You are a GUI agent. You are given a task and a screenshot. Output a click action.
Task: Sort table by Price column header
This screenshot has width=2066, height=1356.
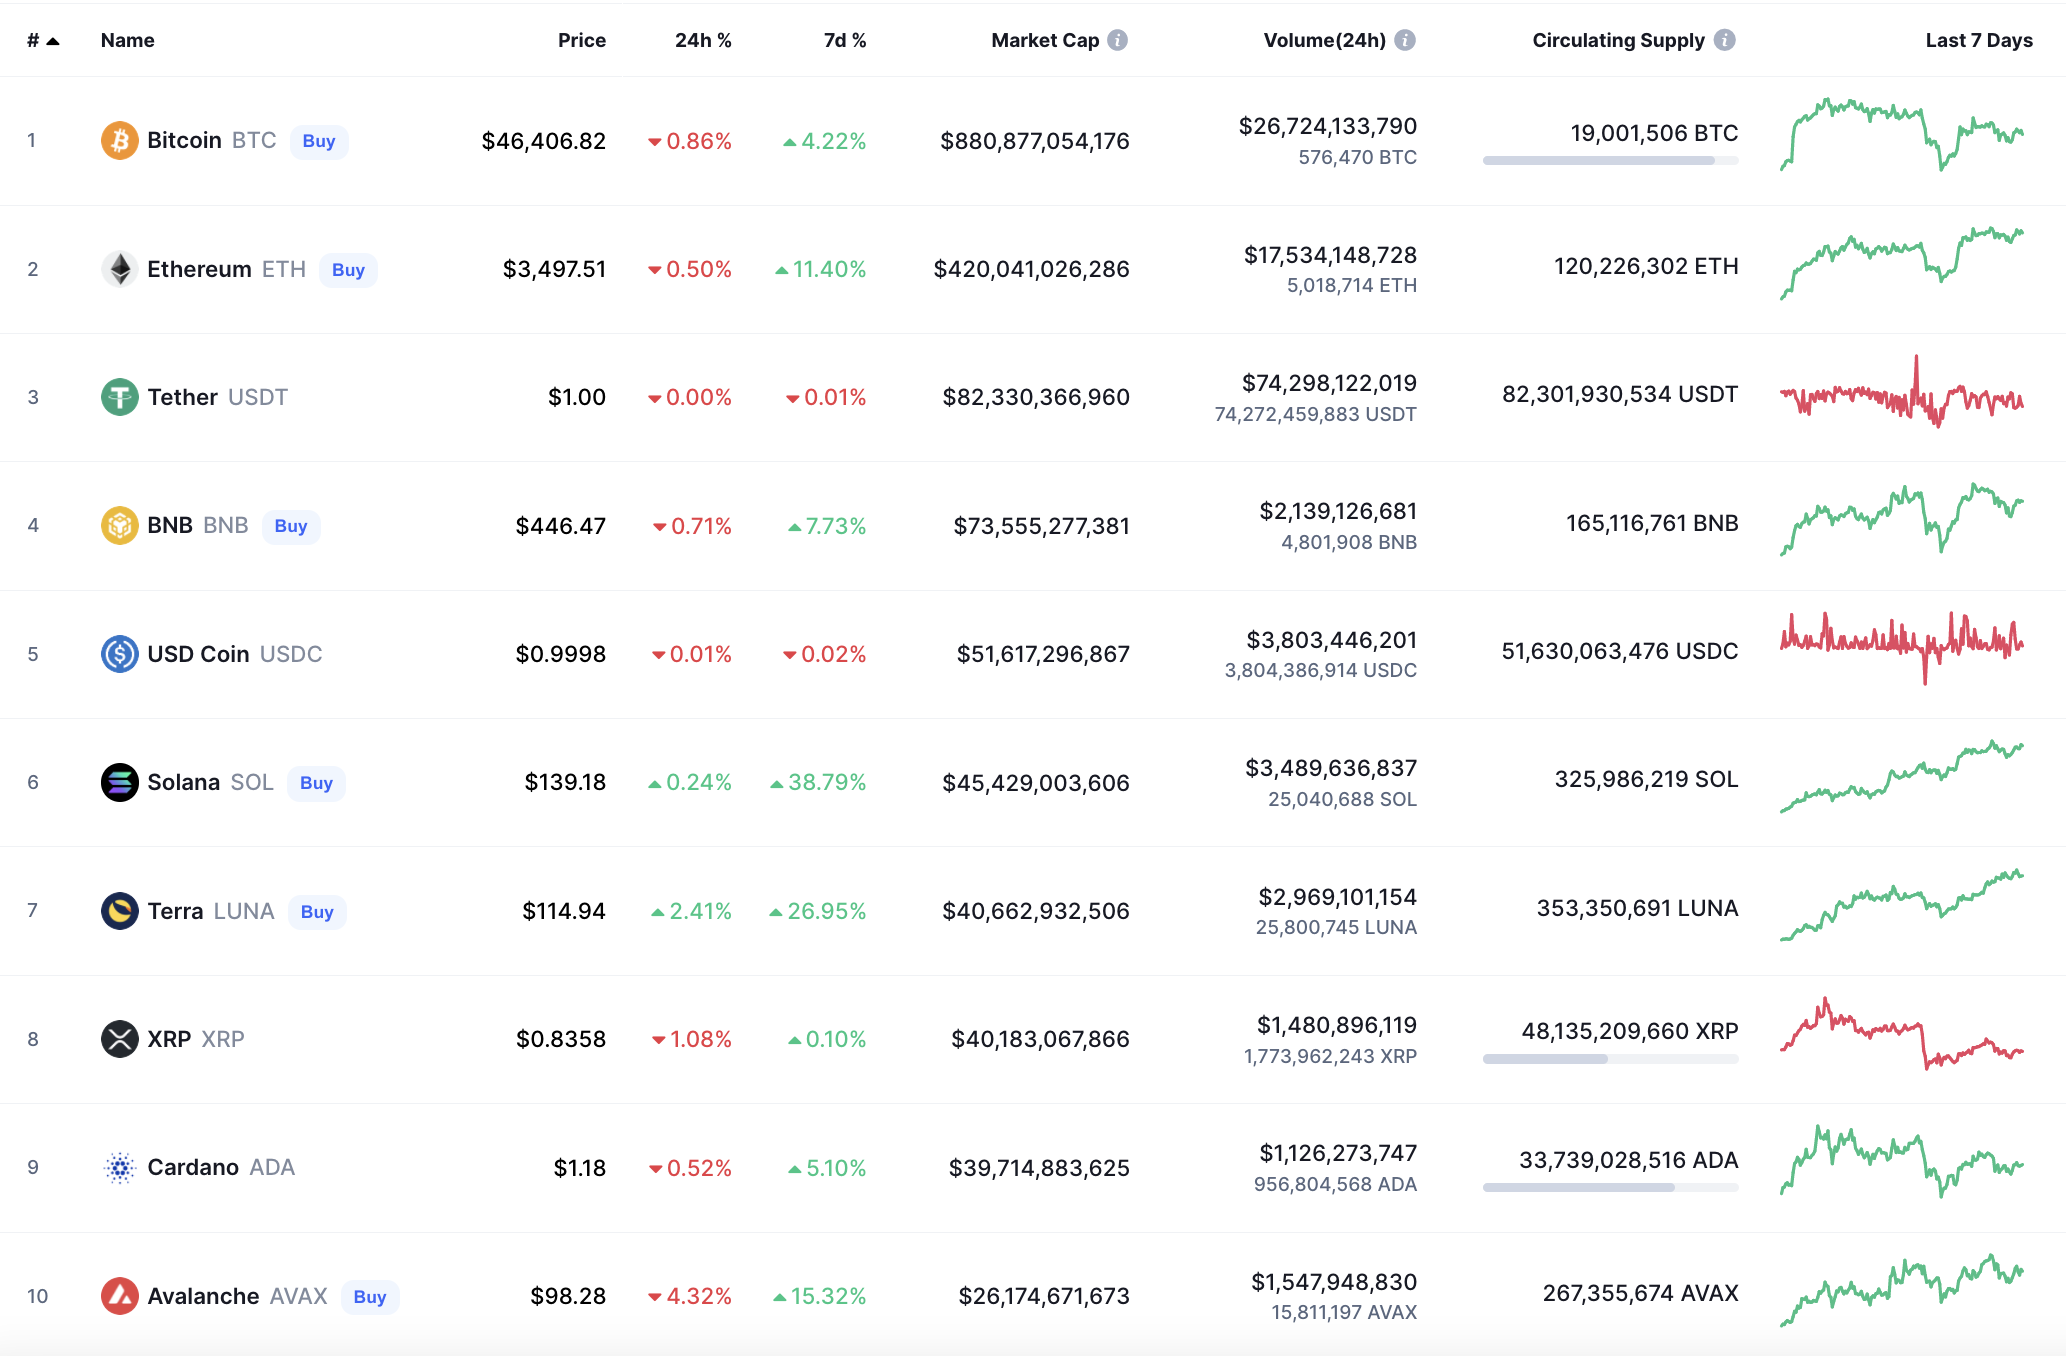(x=581, y=40)
